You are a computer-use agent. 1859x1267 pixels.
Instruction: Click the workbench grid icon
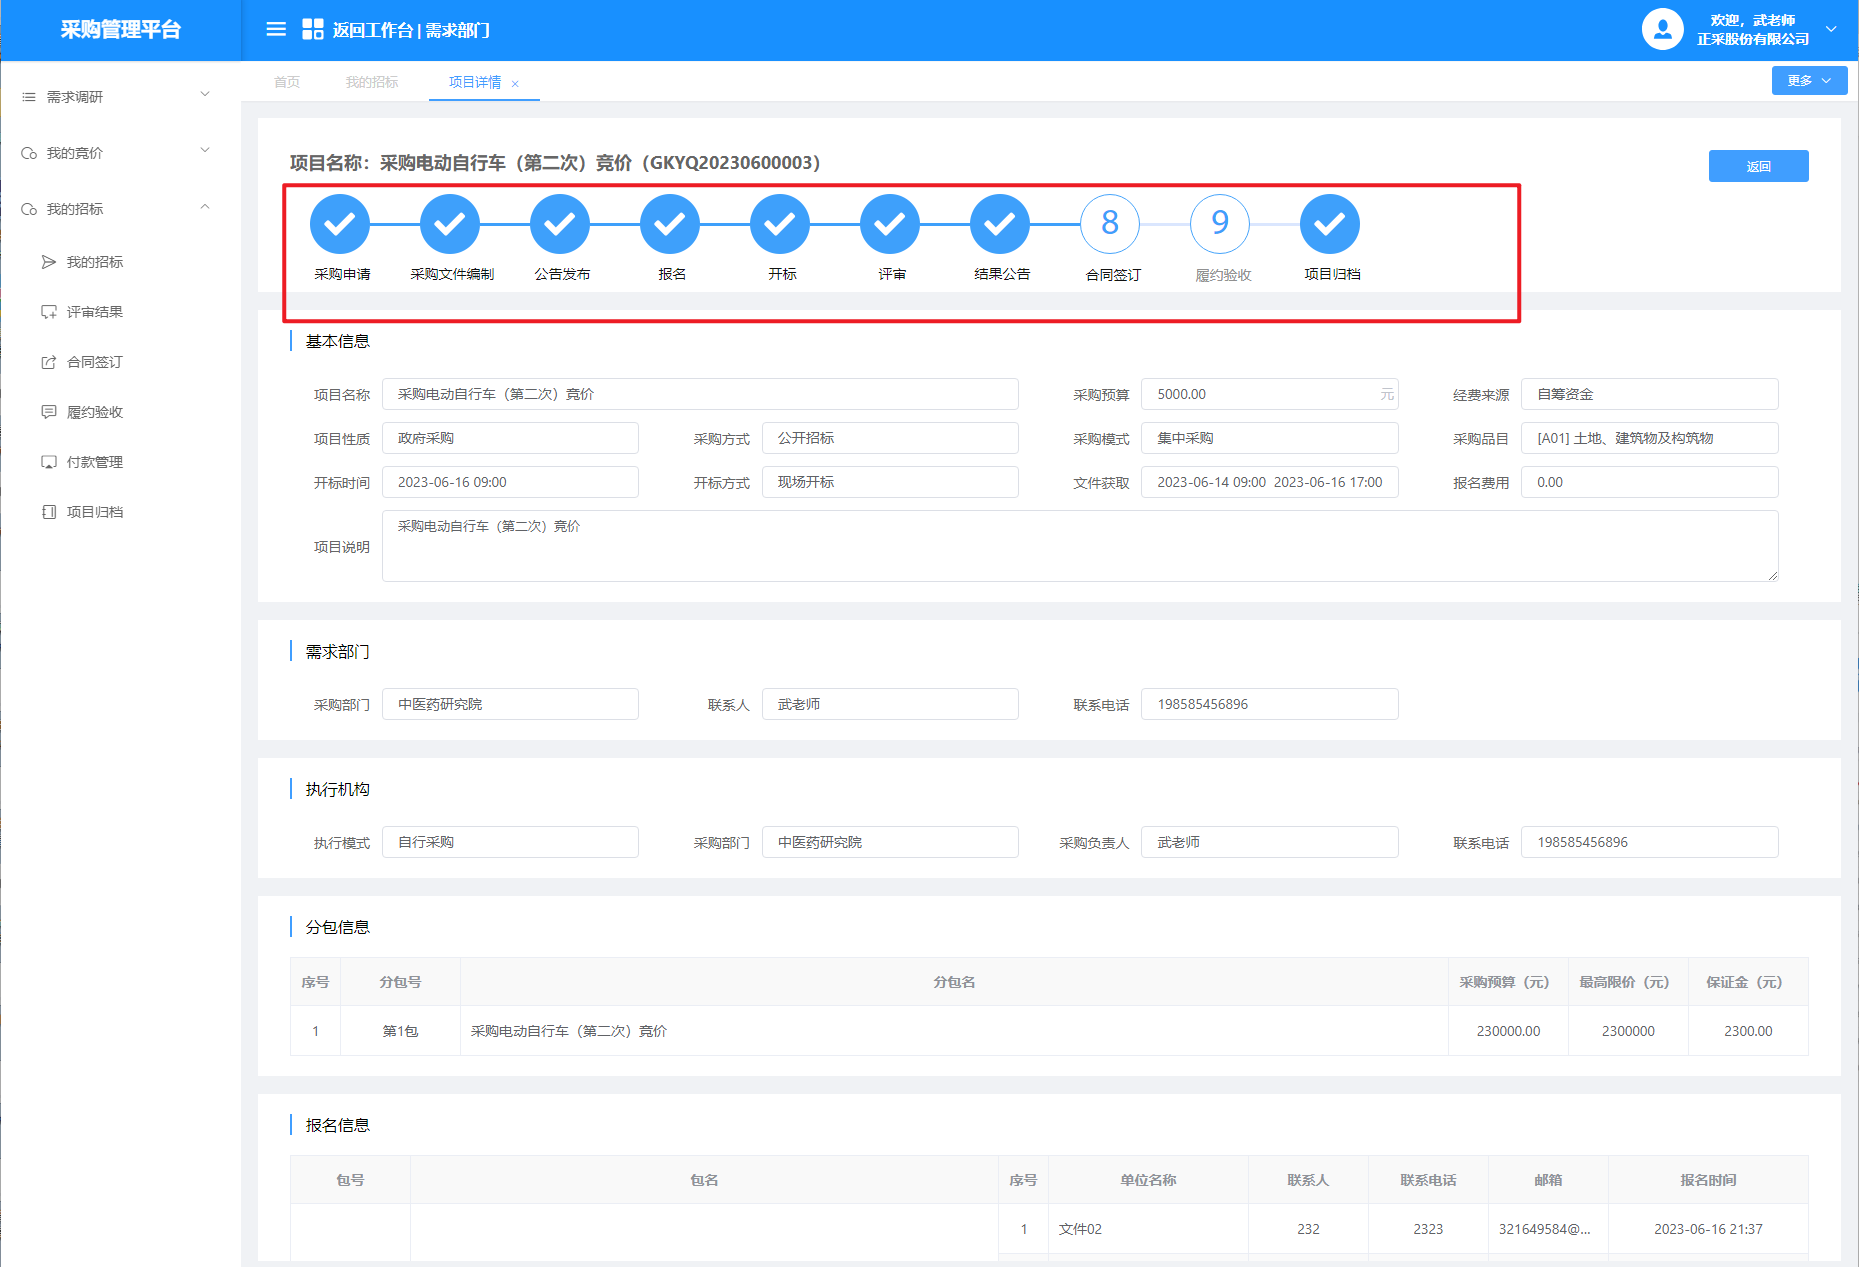tap(313, 29)
